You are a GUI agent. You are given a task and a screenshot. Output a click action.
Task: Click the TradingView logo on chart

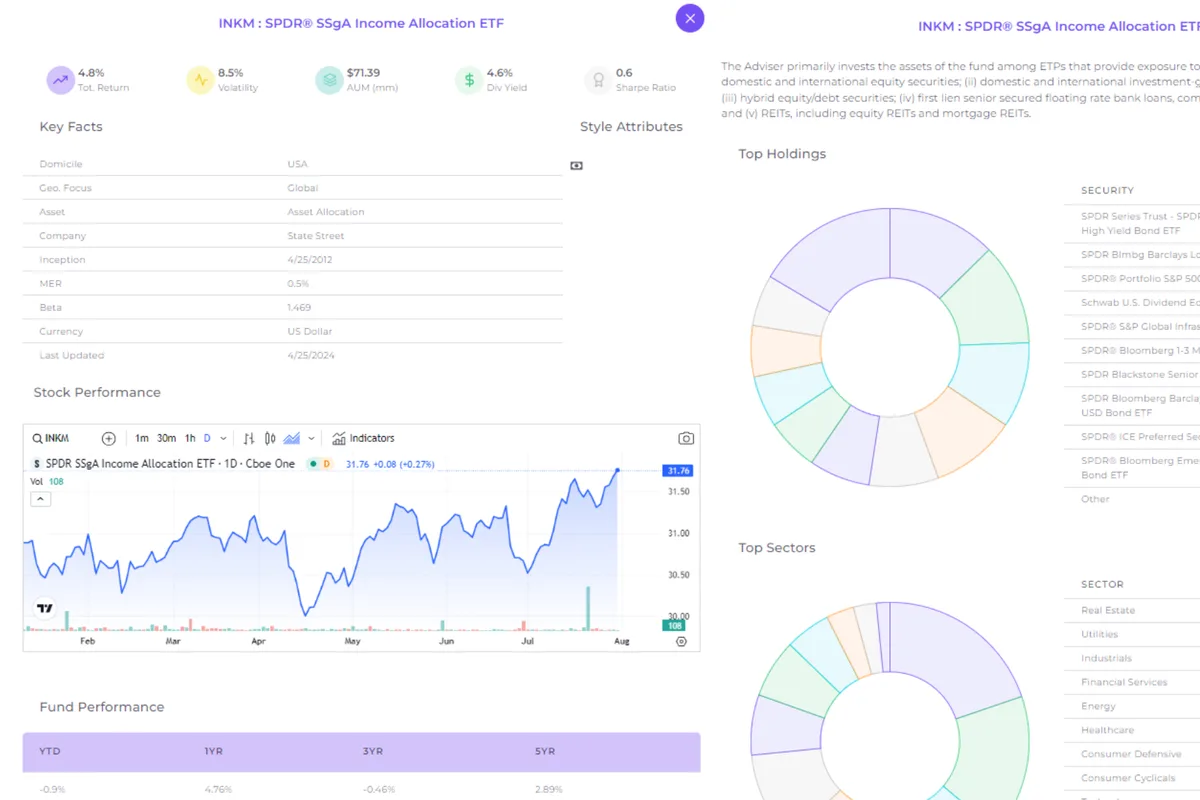pos(44,607)
